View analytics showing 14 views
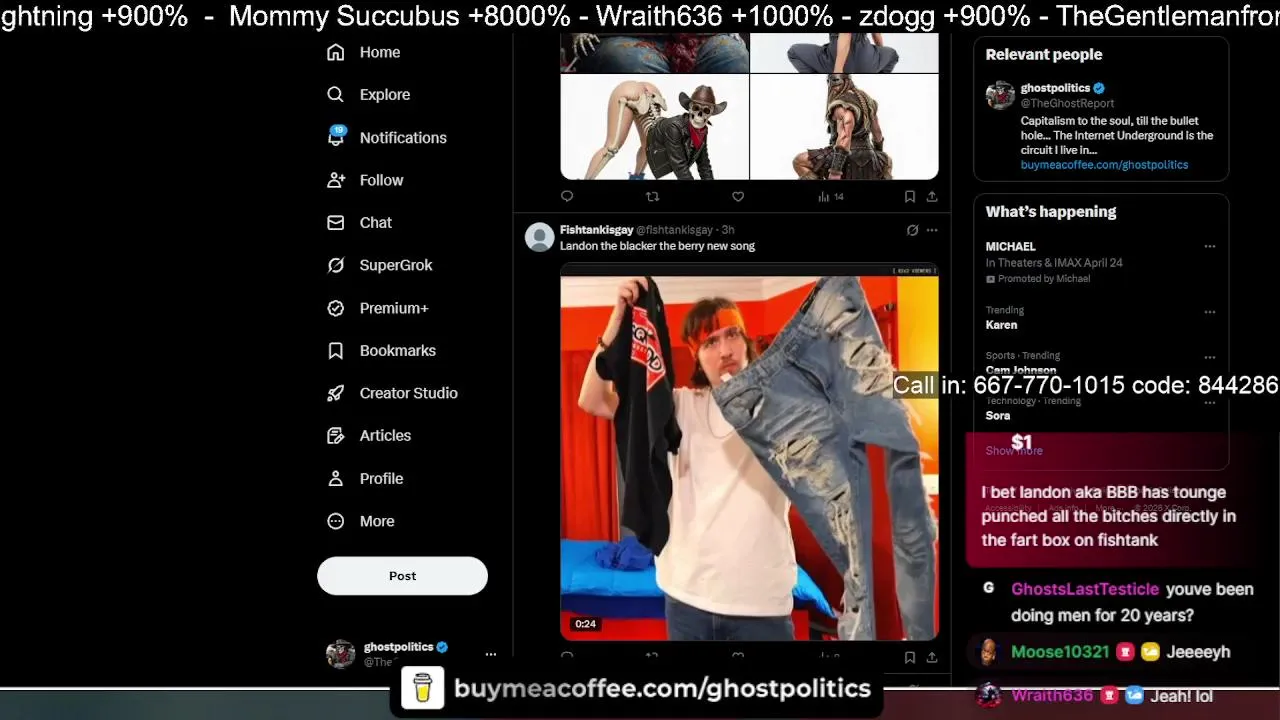Viewport: 1280px width, 720px height. click(831, 196)
